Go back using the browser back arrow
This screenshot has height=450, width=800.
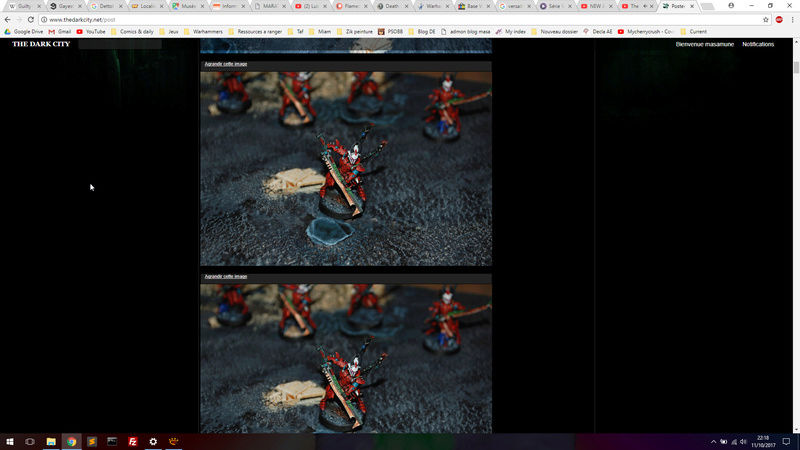pyautogui.click(x=7, y=19)
